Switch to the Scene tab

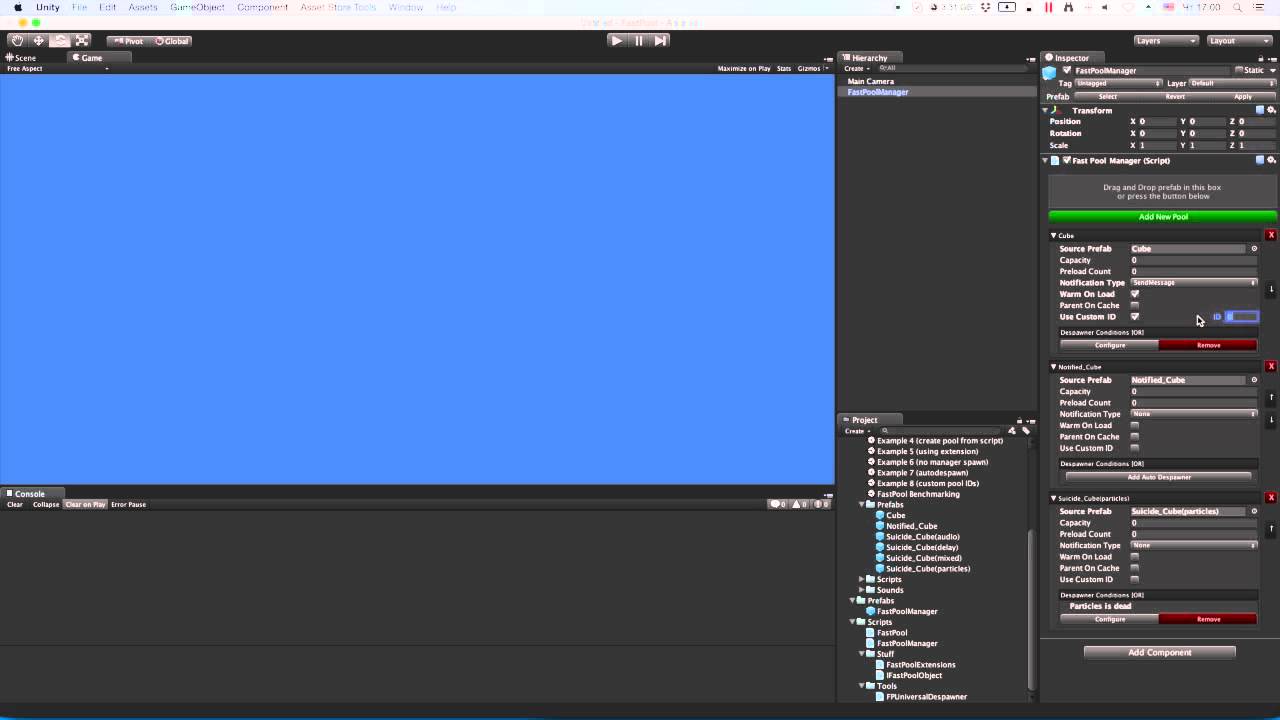[21, 58]
